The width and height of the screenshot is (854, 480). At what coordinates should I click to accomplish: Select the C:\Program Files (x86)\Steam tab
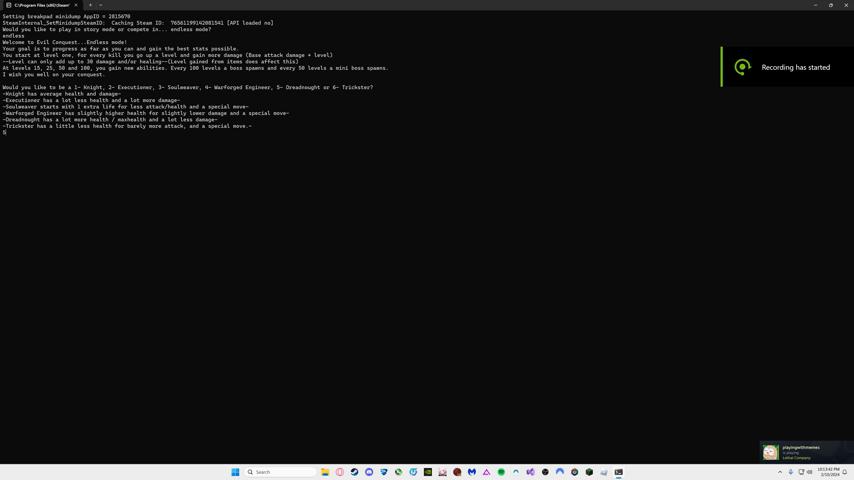click(40, 5)
